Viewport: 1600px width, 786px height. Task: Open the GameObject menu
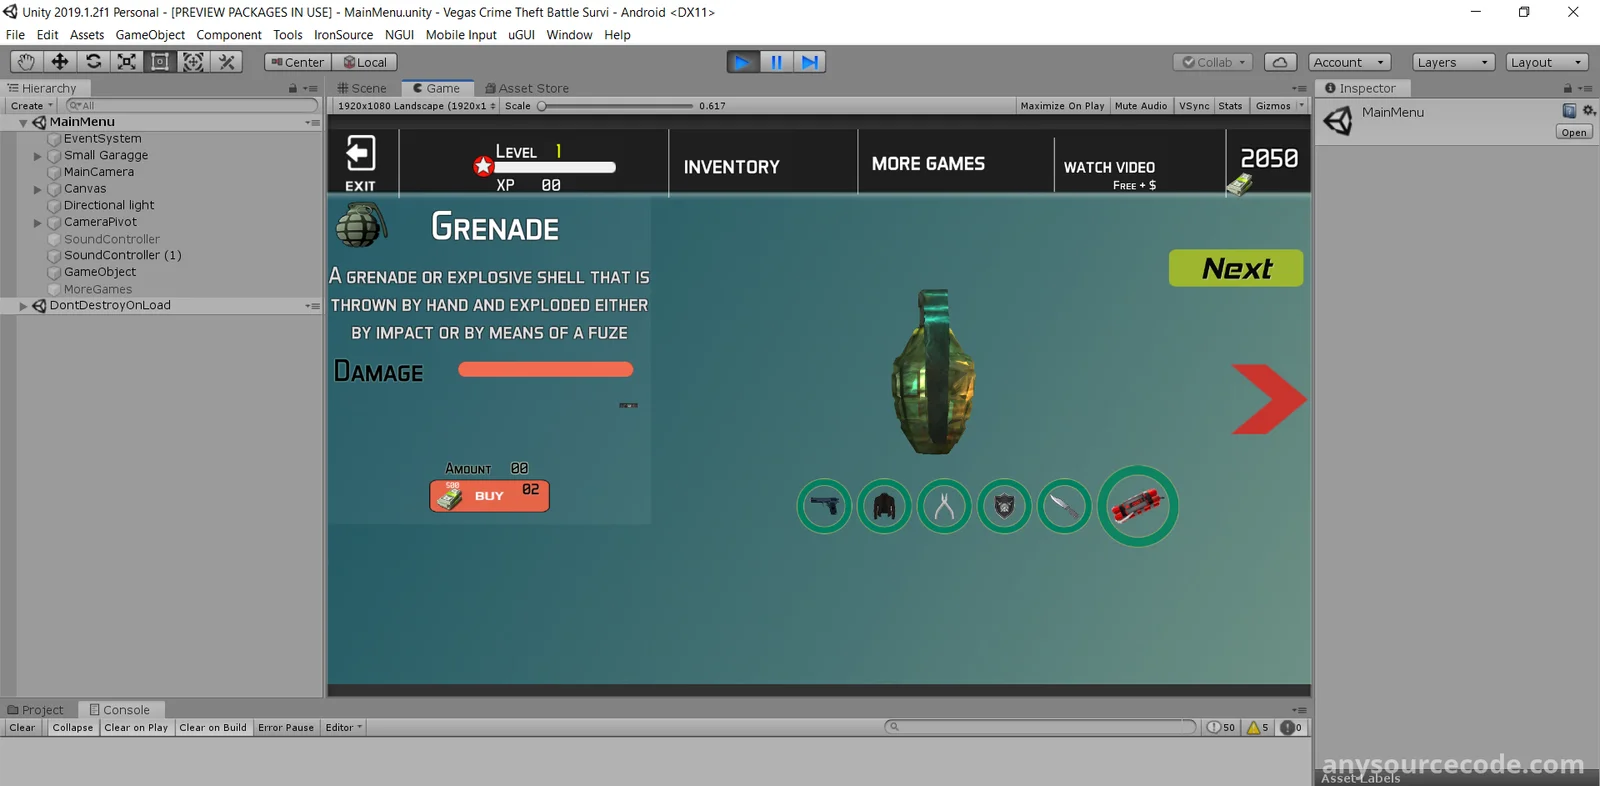pos(150,35)
